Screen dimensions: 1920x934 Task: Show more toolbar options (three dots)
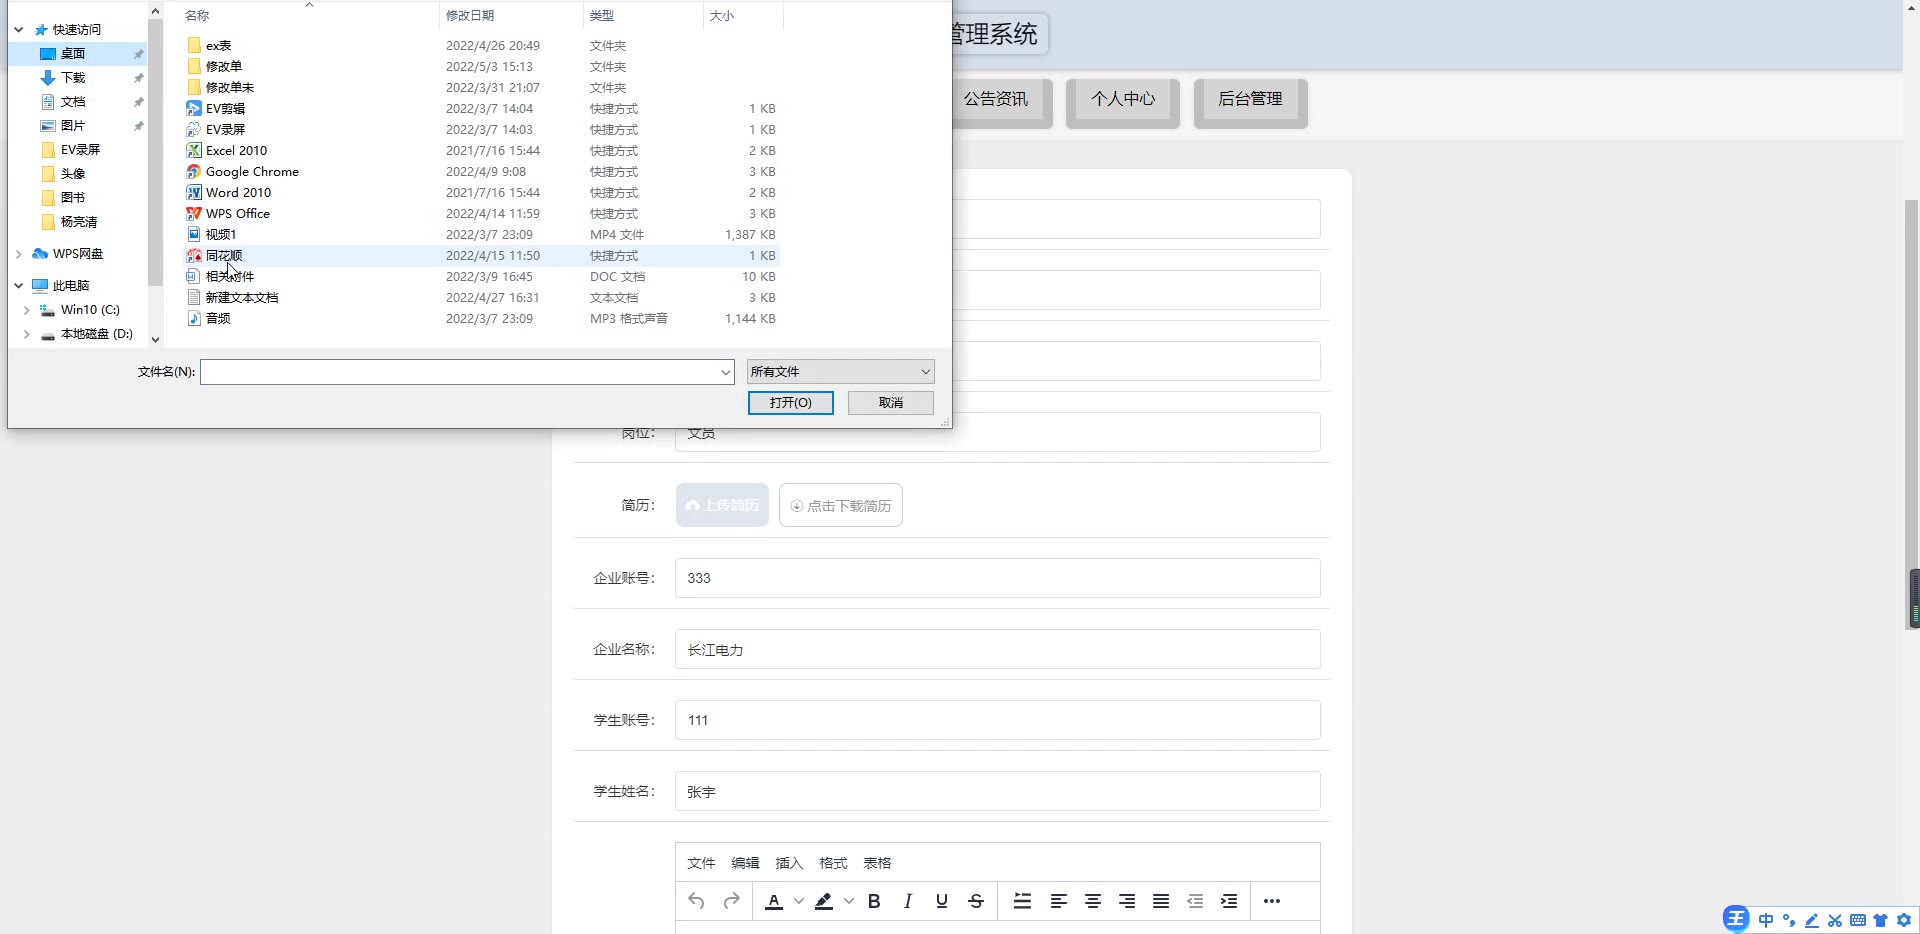click(1272, 901)
